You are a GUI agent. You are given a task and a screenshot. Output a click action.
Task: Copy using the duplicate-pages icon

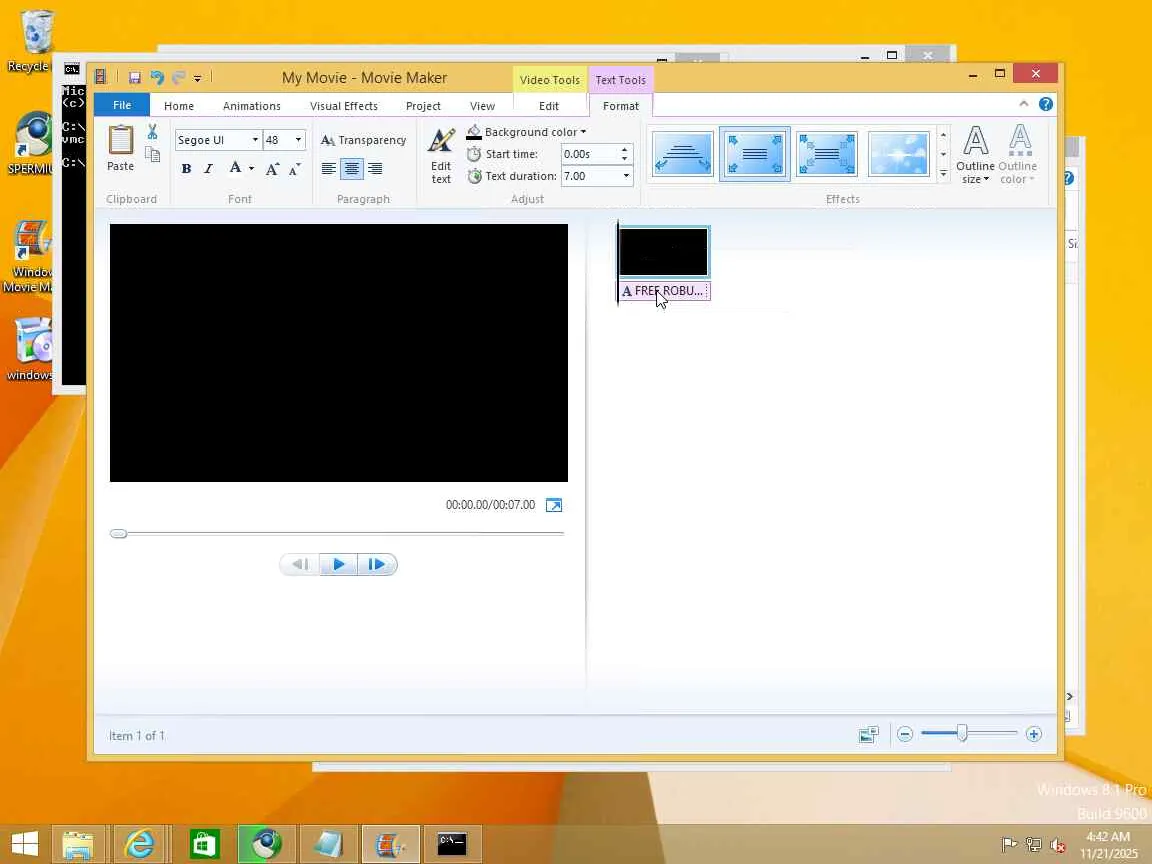click(x=152, y=154)
